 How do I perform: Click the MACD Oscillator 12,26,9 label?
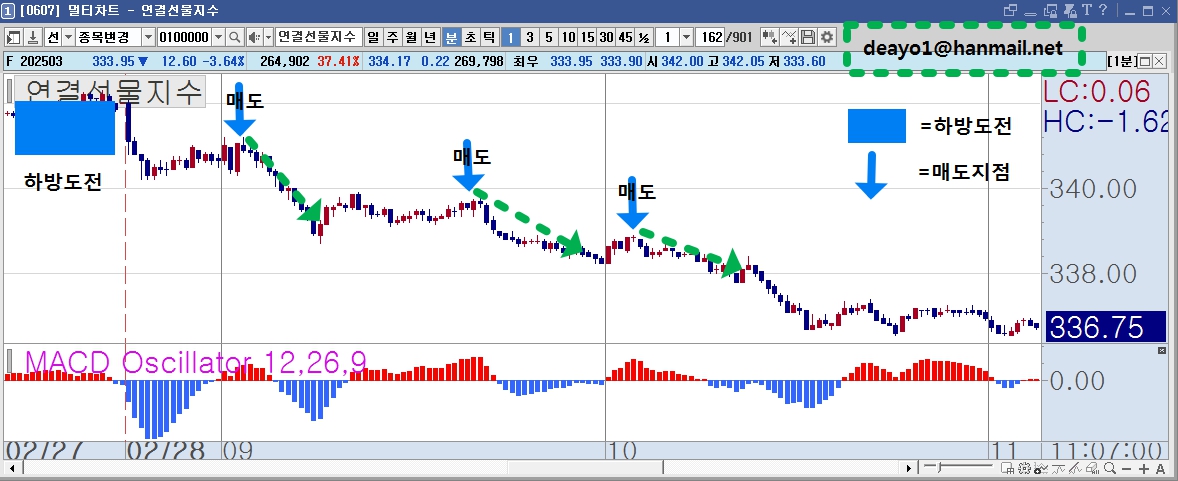tap(196, 362)
